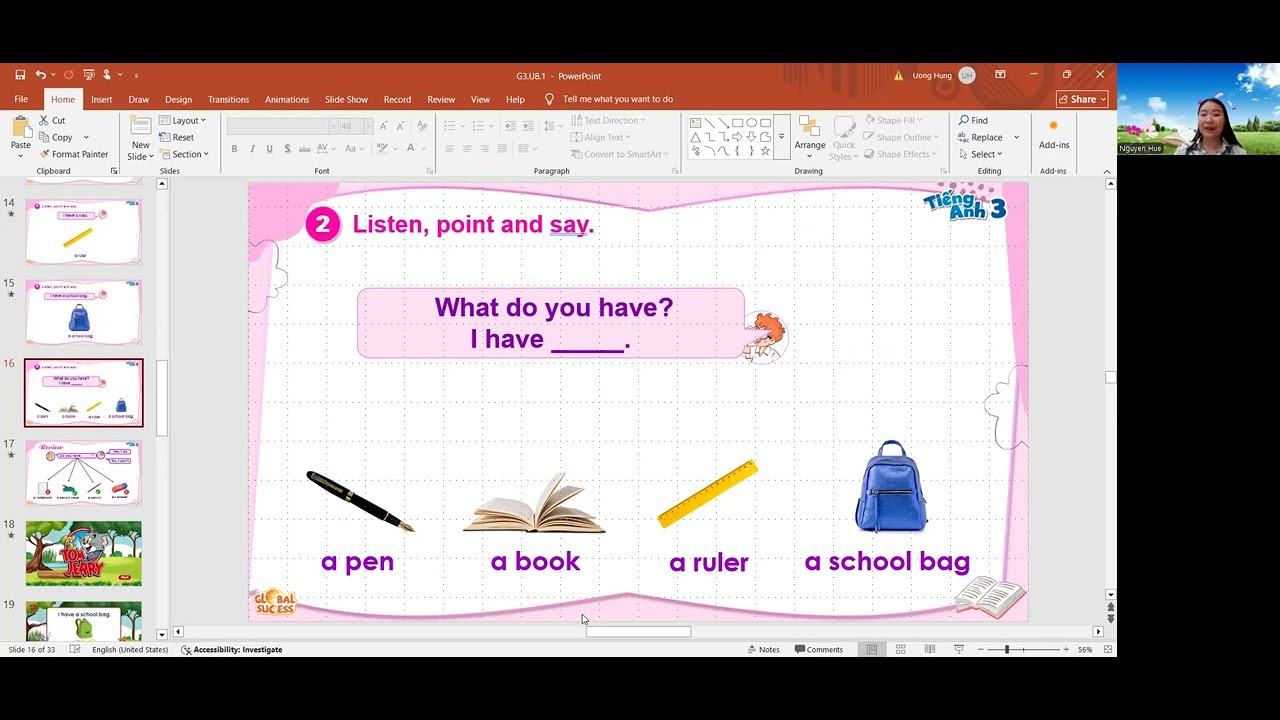Collapse the ribbon with the chevron
This screenshot has height=720, width=1280.
tap(1107, 171)
